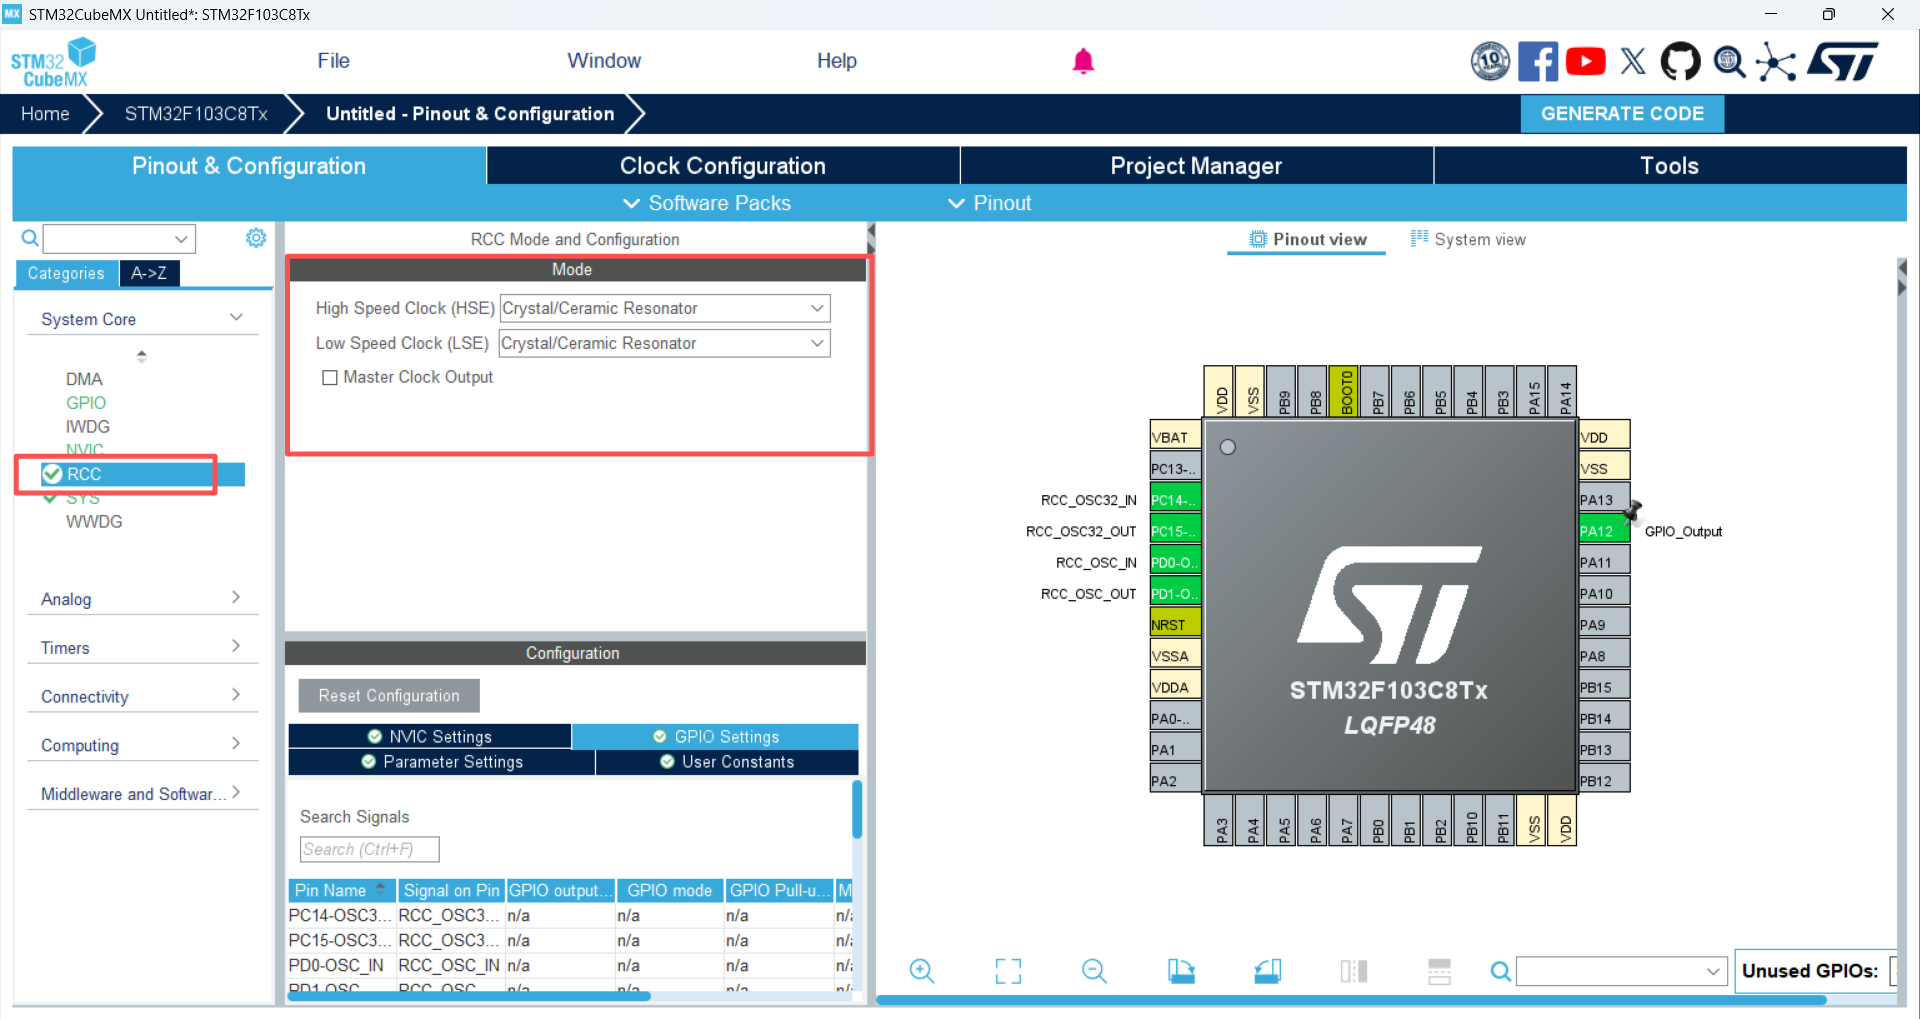Click the Reset Configuration button
Screen dimensions: 1920x1019
[x=389, y=696]
